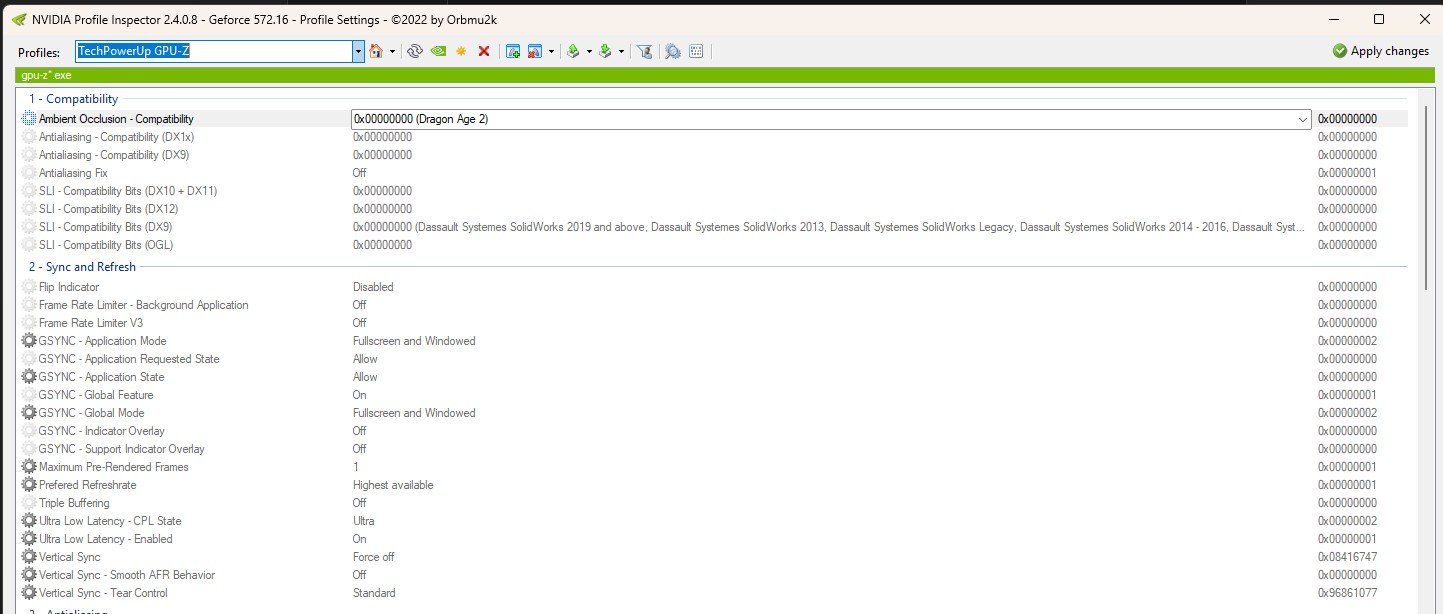Click the 'Highest available' refresh rate value
The height and width of the screenshot is (614, 1443).
click(393, 485)
